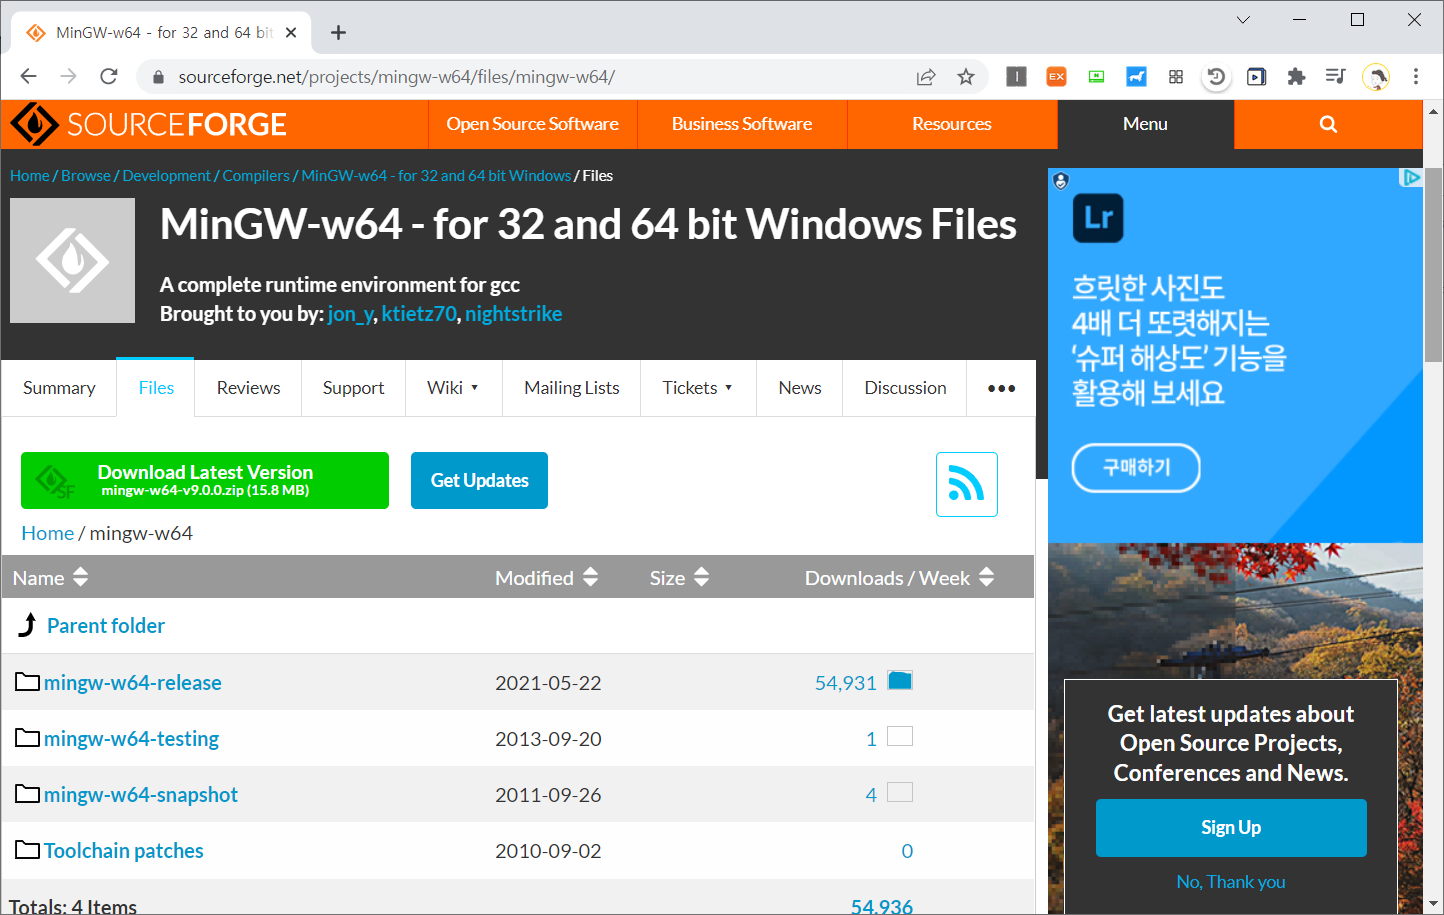Switch to the News tab
Screen dimensions: 1444x915
pyautogui.click(x=800, y=388)
